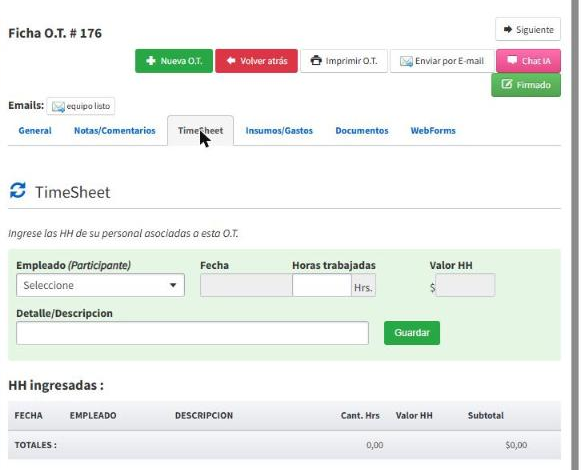Click the plus icon on Nueva O.T.

151,60
